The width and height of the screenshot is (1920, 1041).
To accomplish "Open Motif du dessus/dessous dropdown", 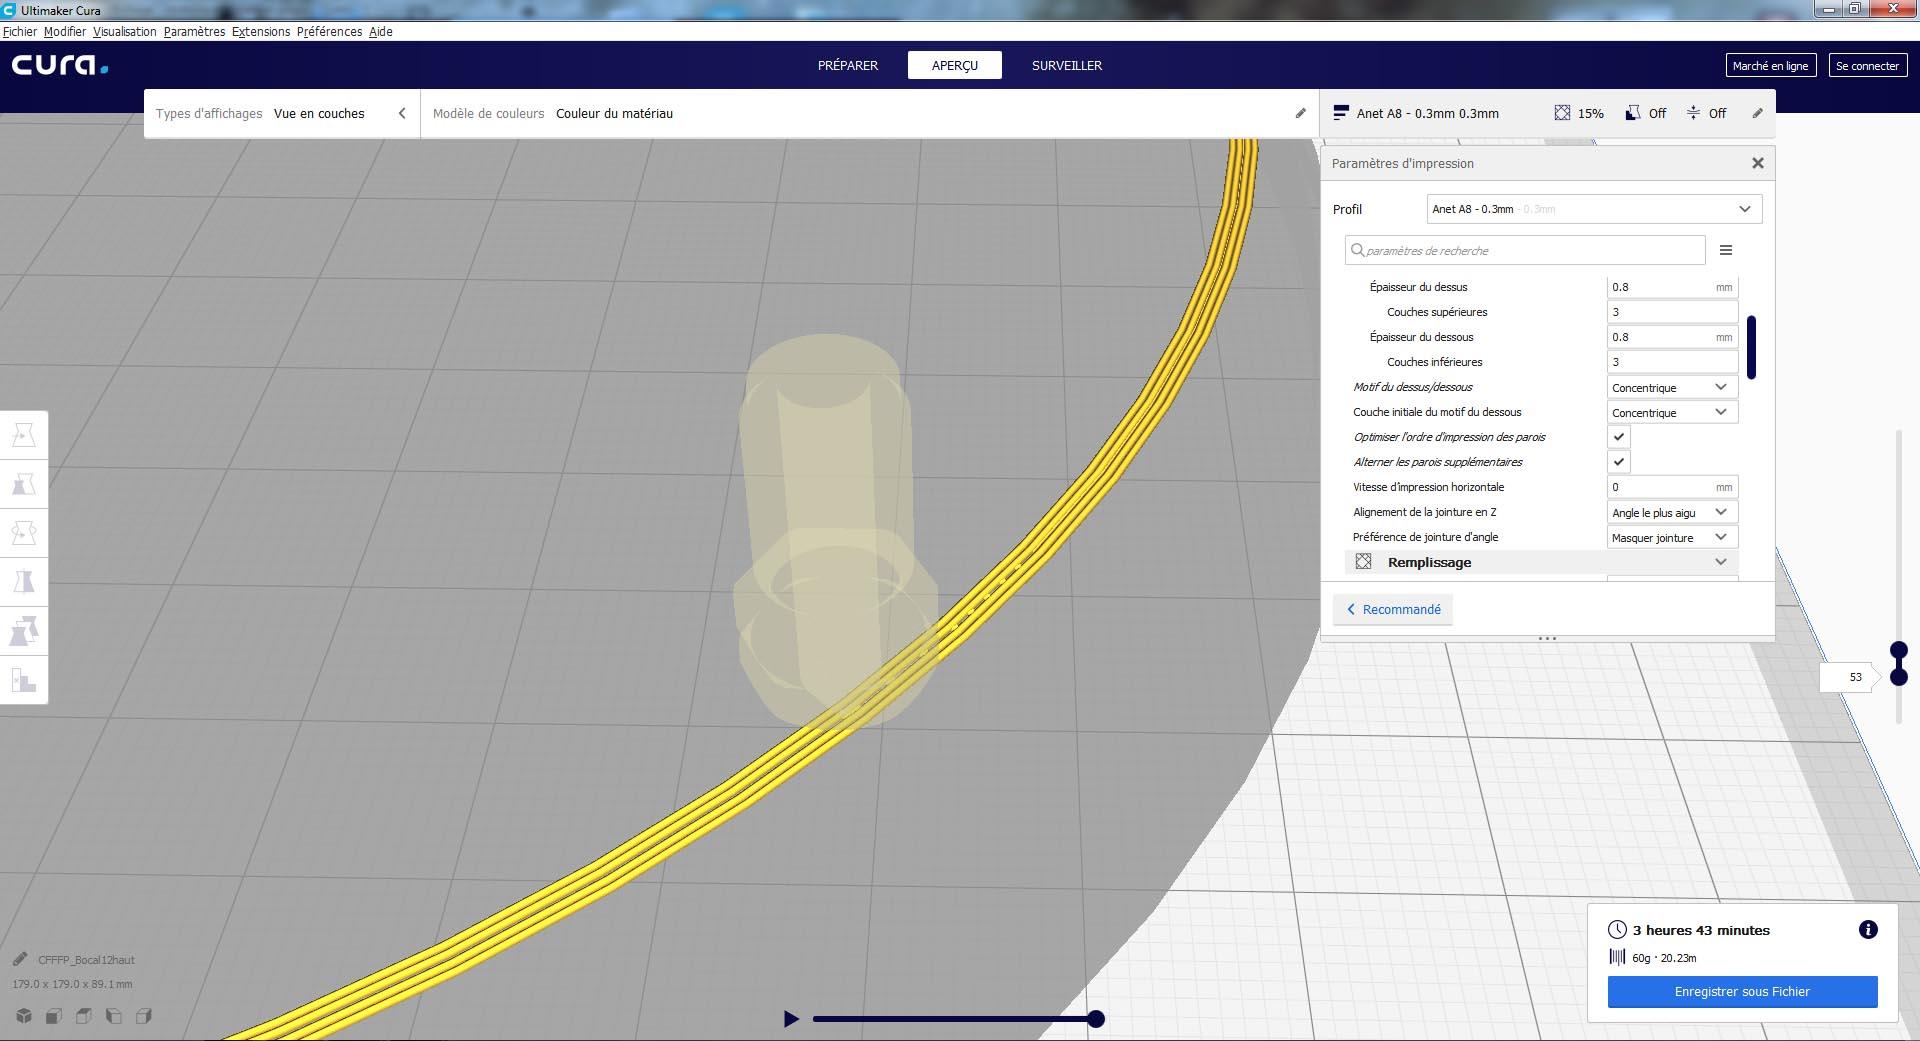I will [x=1672, y=387].
